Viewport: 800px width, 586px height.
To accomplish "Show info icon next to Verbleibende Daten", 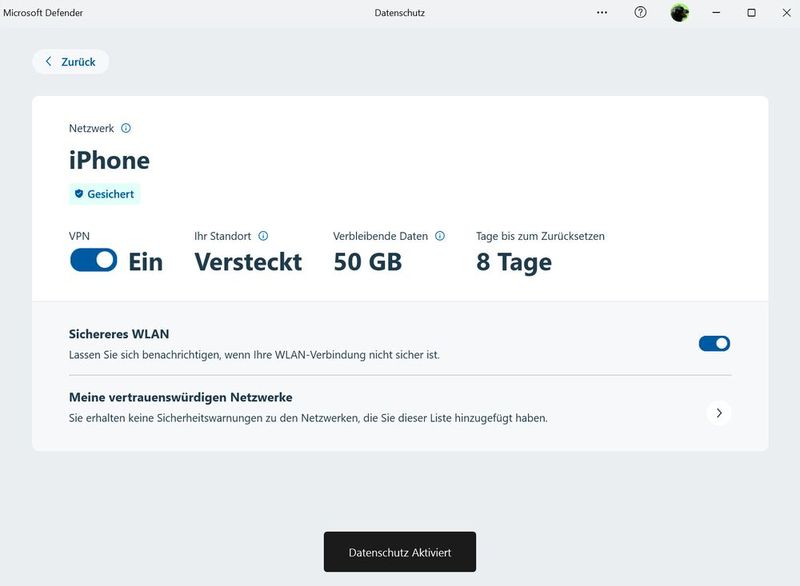I will point(440,236).
